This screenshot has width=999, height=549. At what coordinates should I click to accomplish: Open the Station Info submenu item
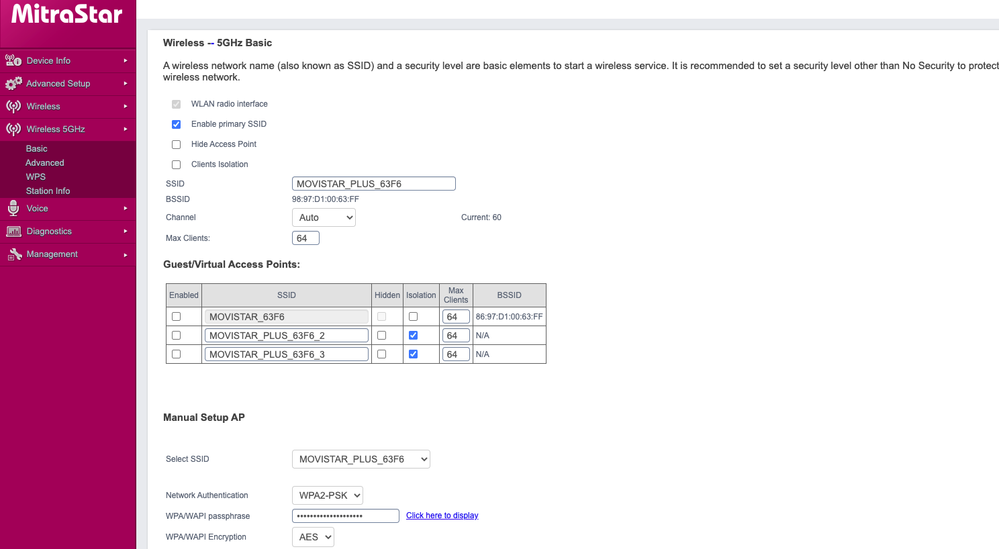(x=48, y=190)
